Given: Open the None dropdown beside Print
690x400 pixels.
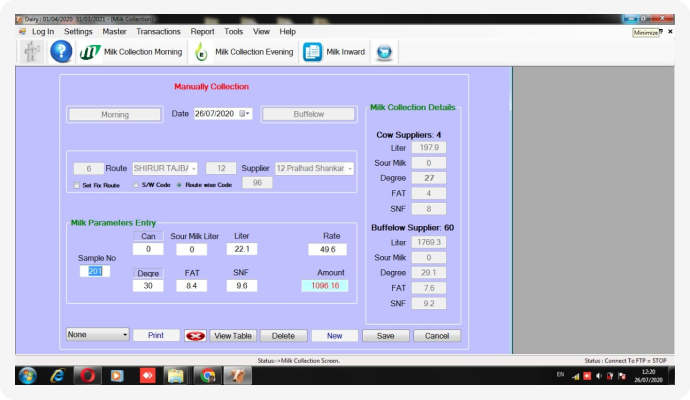Looking at the screenshot, I should pyautogui.click(x=124, y=335).
